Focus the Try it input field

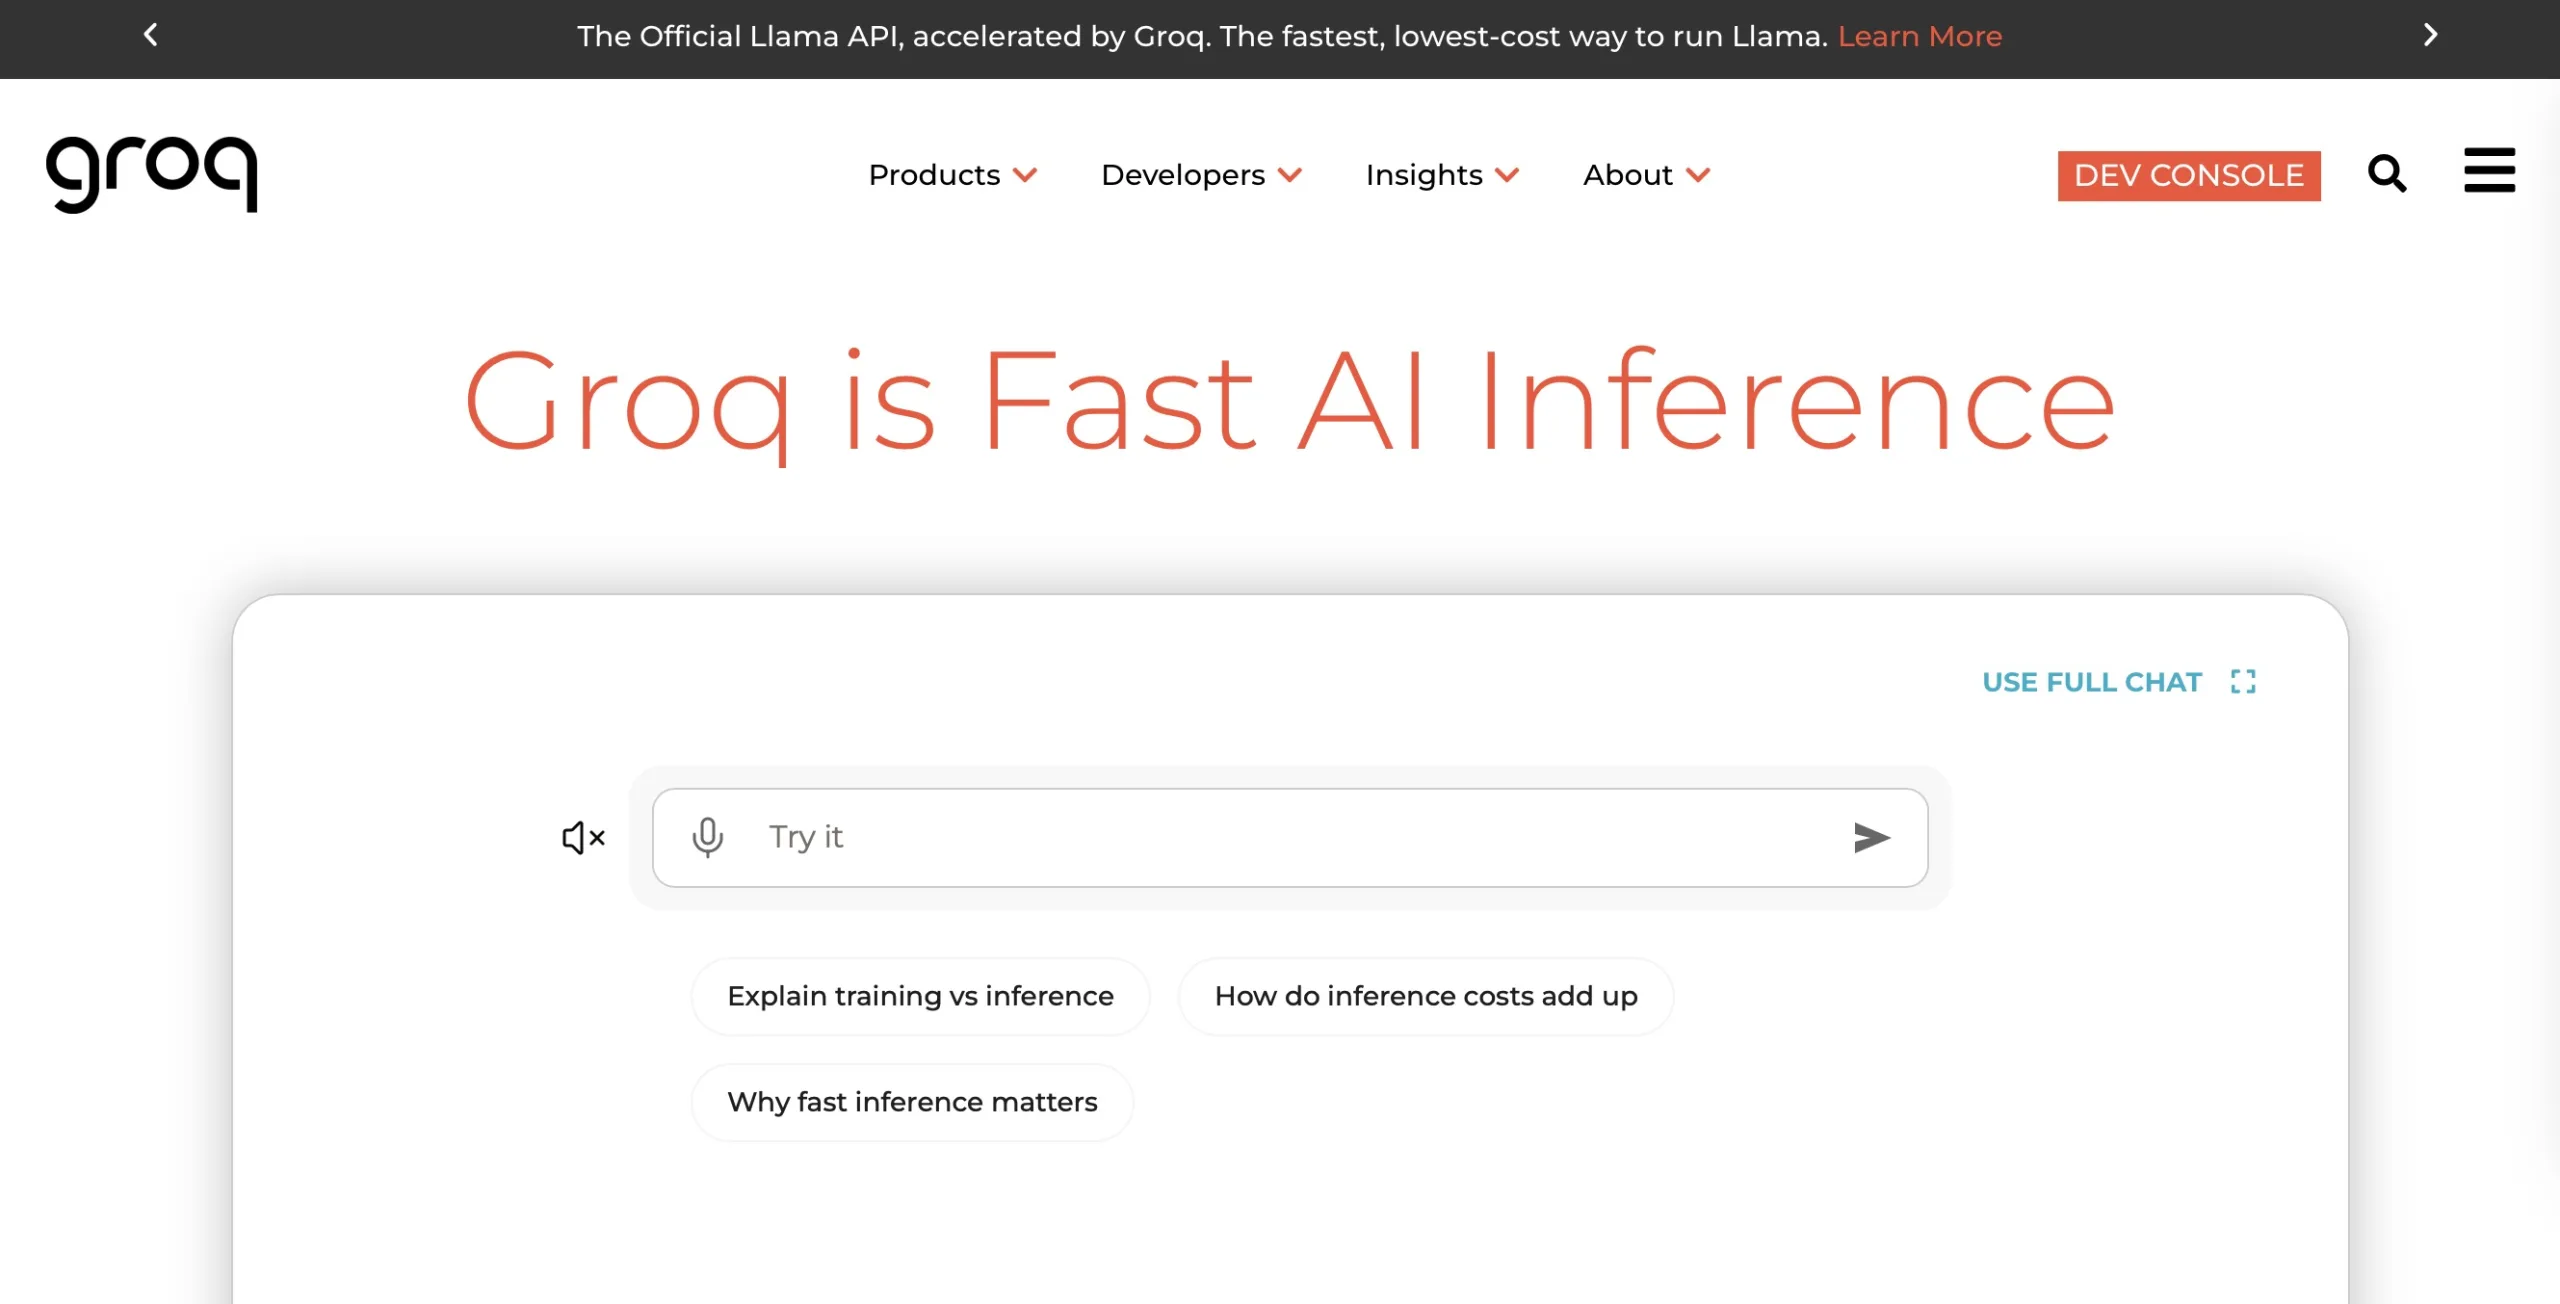click(1290, 838)
